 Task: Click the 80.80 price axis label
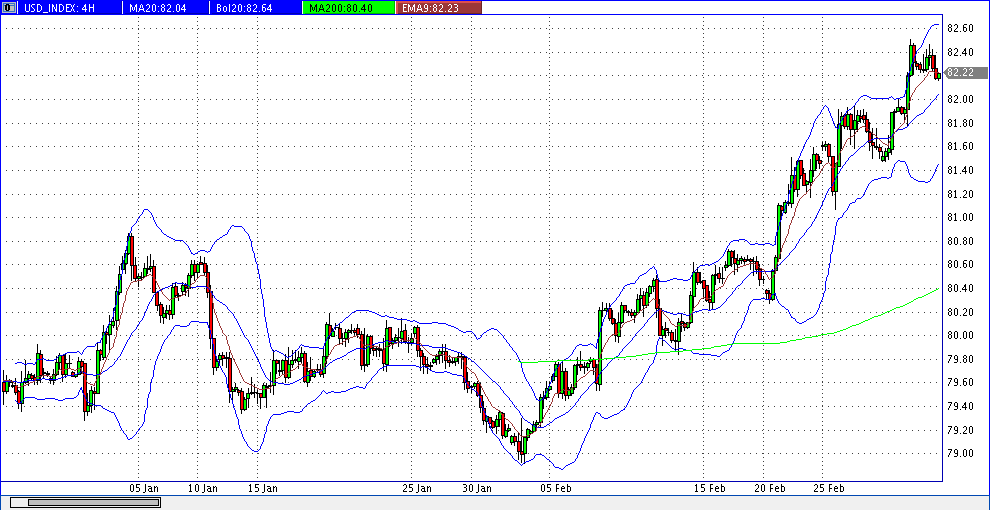click(x=960, y=240)
